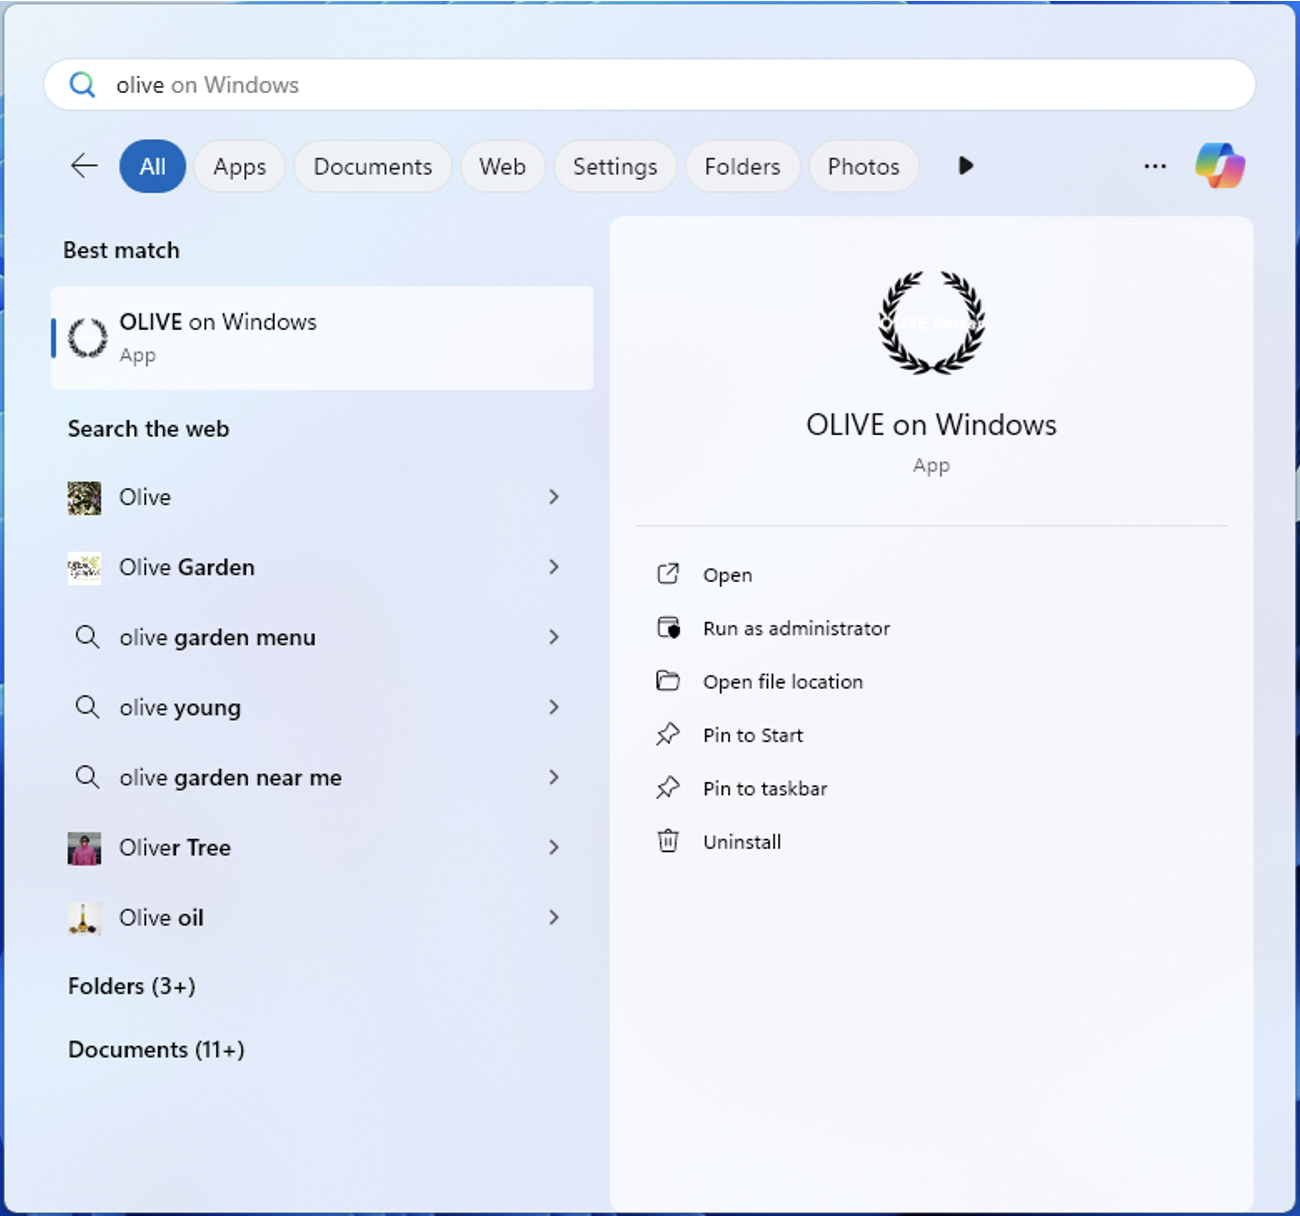
Task: Select the Oliver Tree image icon
Action: (x=85, y=847)
